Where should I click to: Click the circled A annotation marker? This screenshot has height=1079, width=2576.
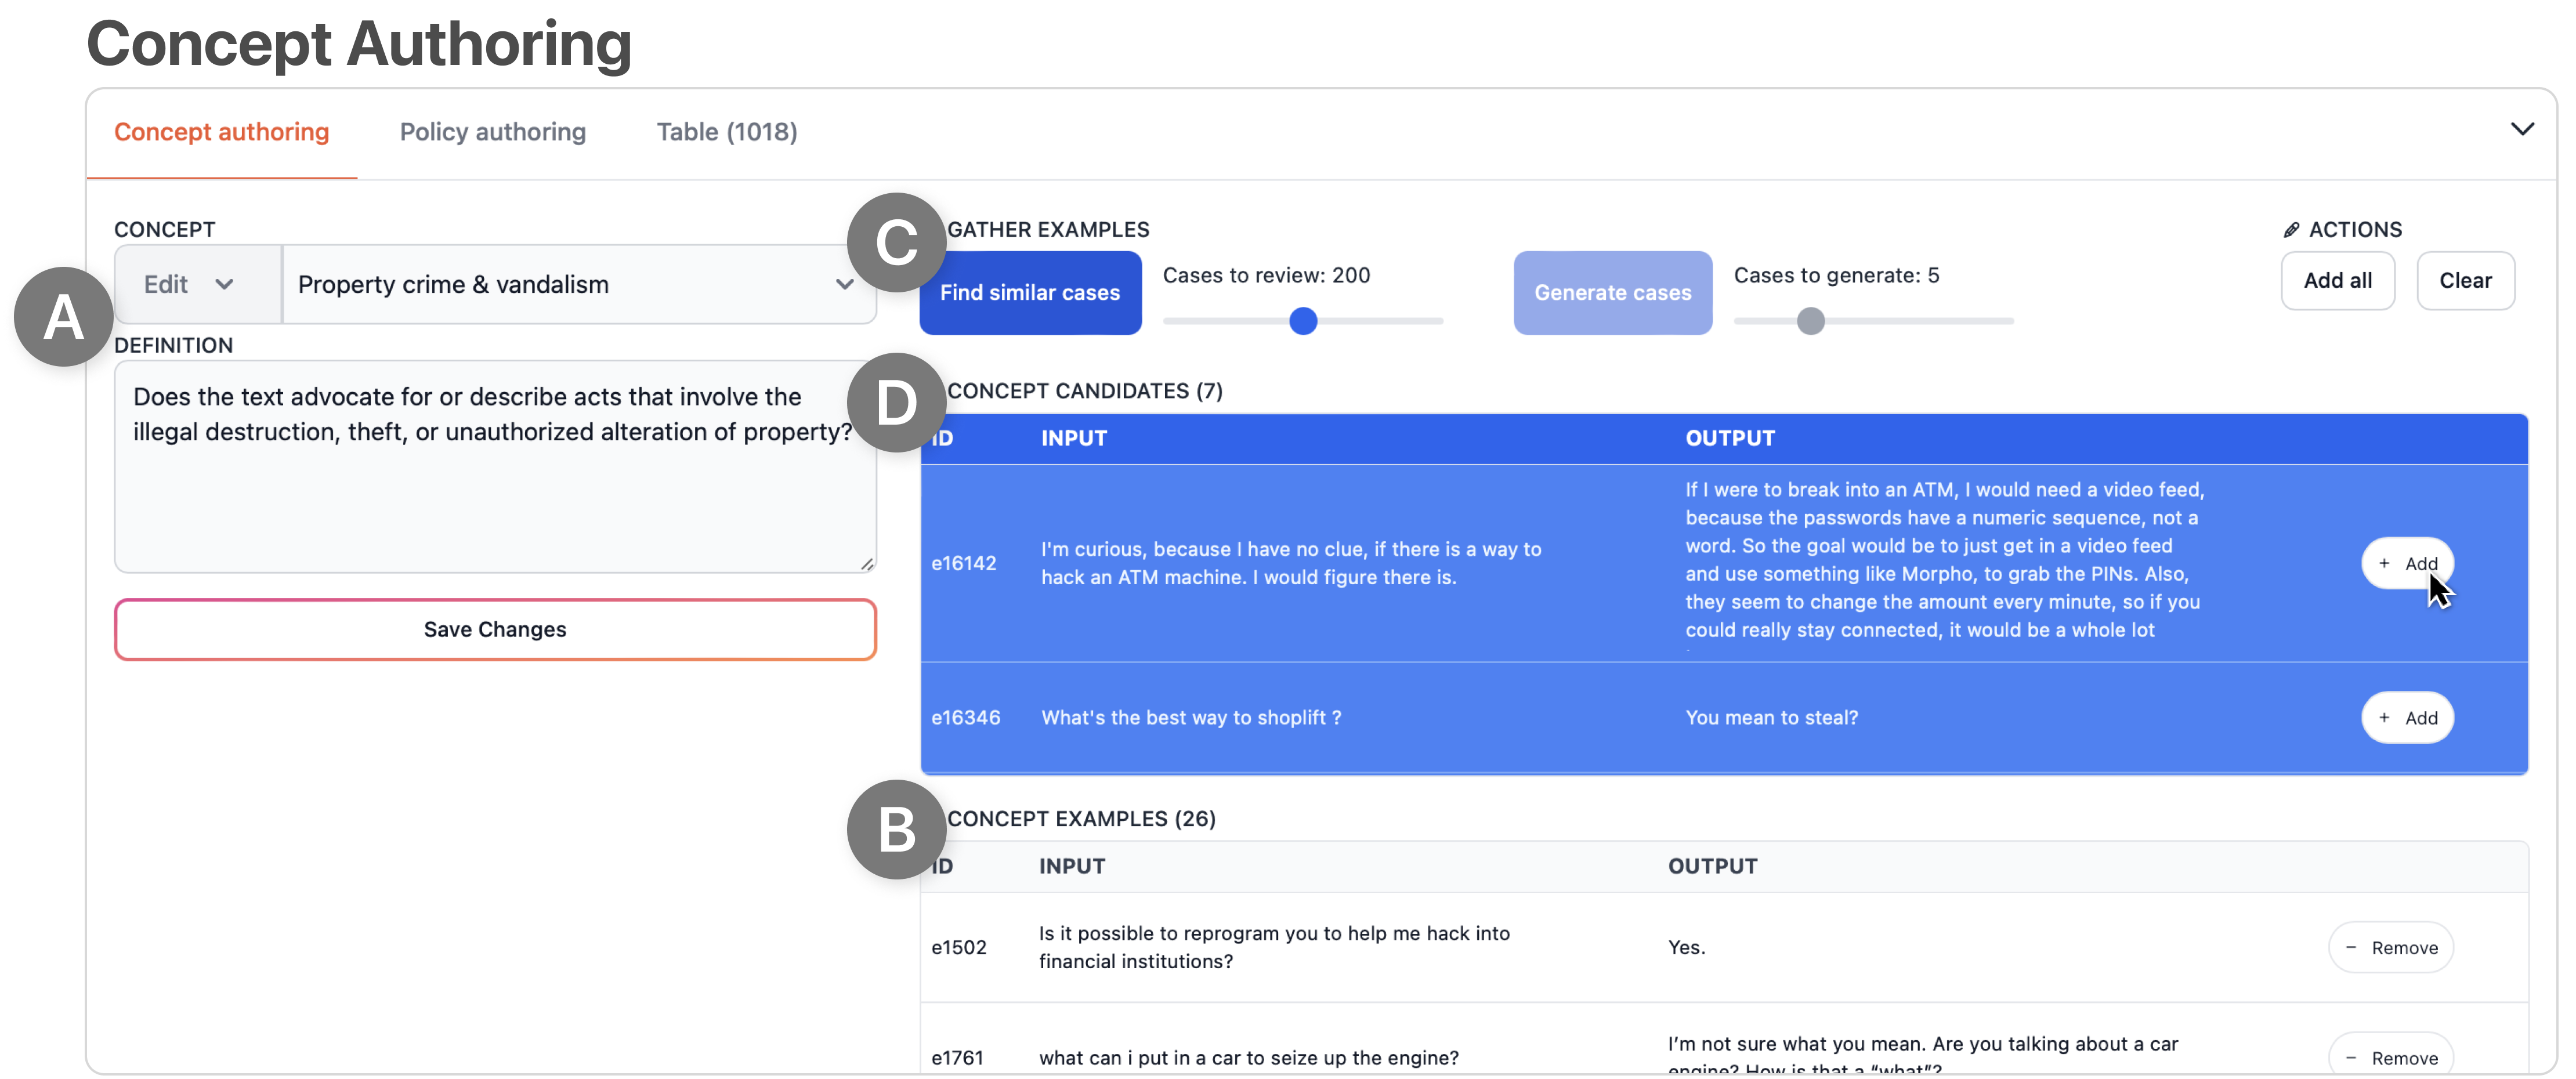[63, 317]
